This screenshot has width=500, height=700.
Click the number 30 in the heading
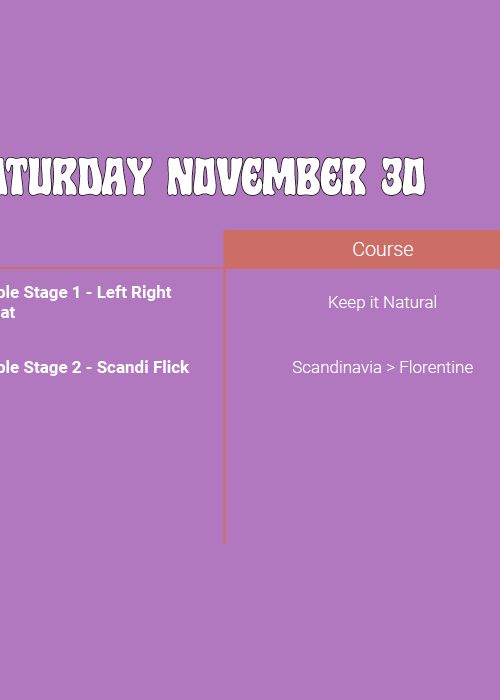[404, 176]
